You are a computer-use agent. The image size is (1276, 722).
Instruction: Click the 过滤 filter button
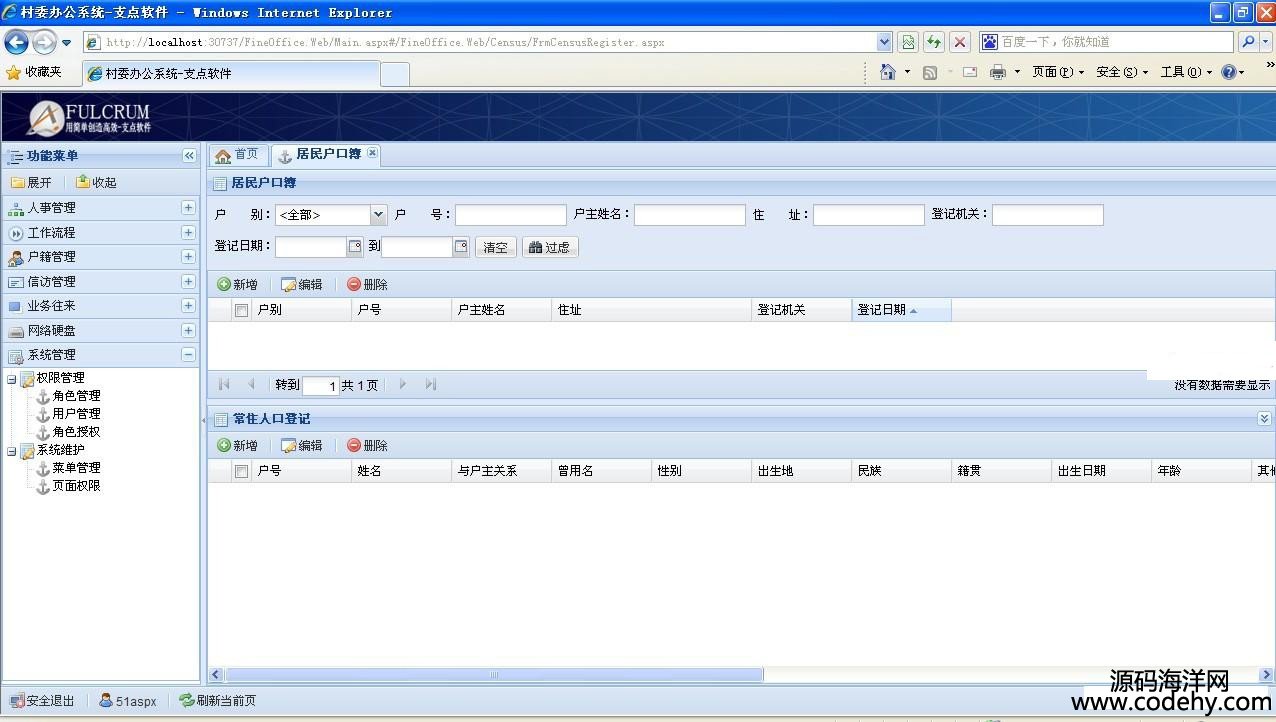pos(550,247)
